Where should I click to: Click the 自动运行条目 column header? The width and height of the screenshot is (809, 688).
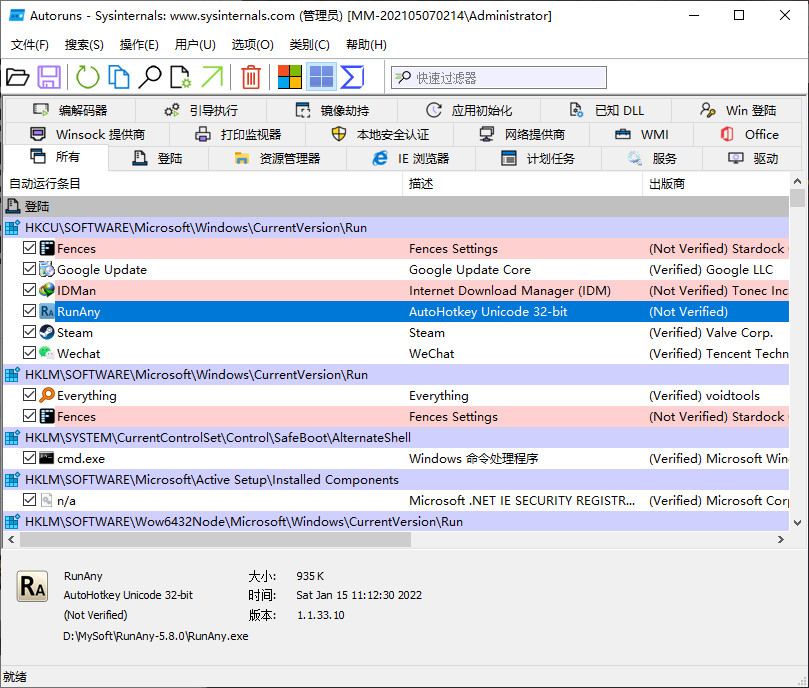(x=45, y=184)
